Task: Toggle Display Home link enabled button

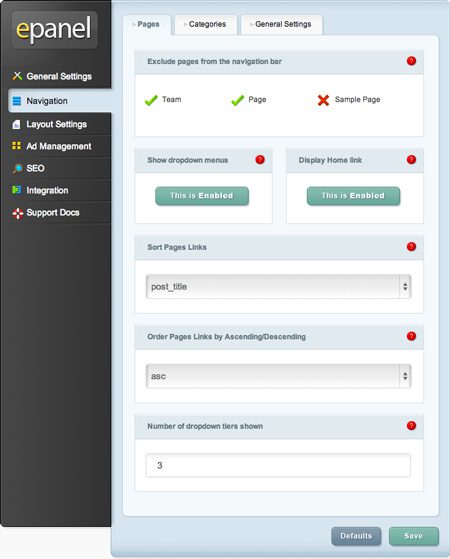Action: [353, 196]
